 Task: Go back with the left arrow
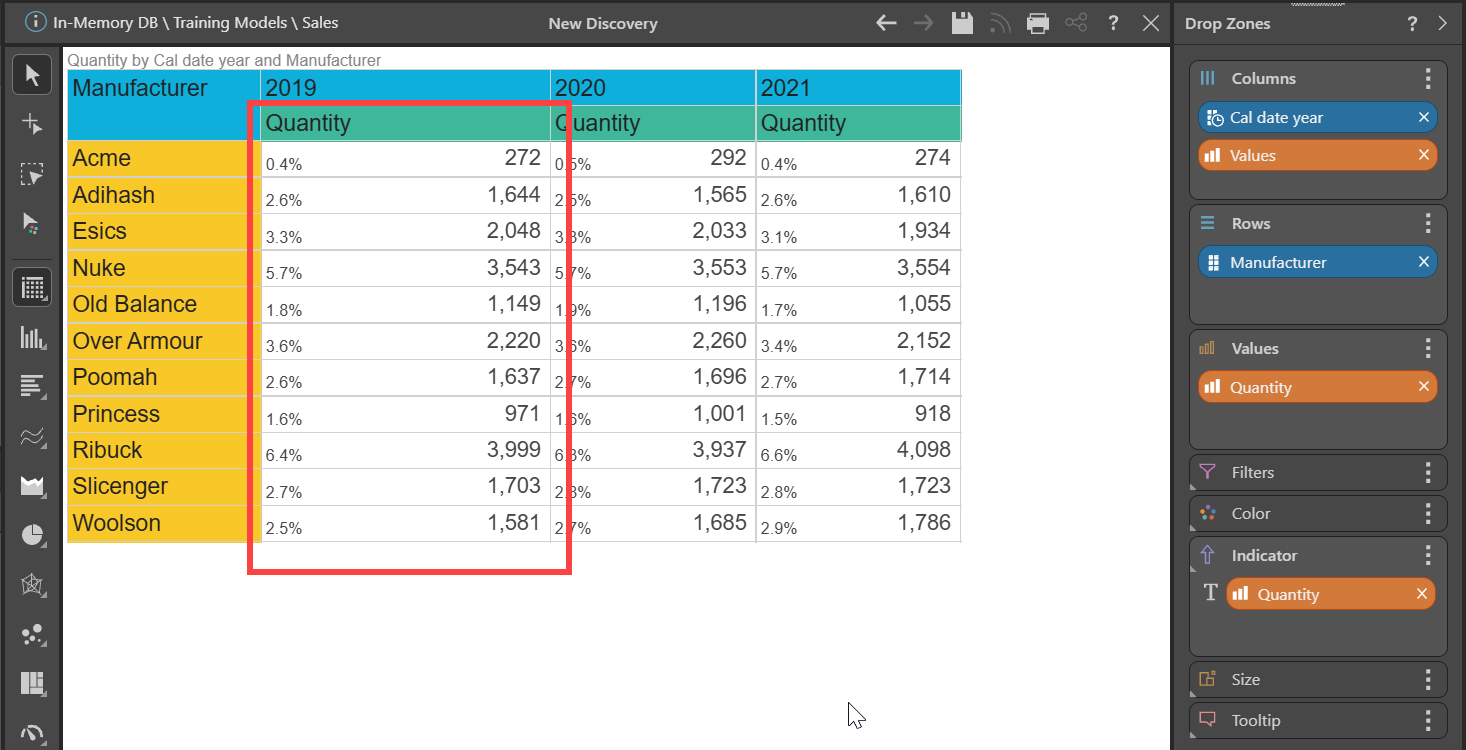pos(886,23)
